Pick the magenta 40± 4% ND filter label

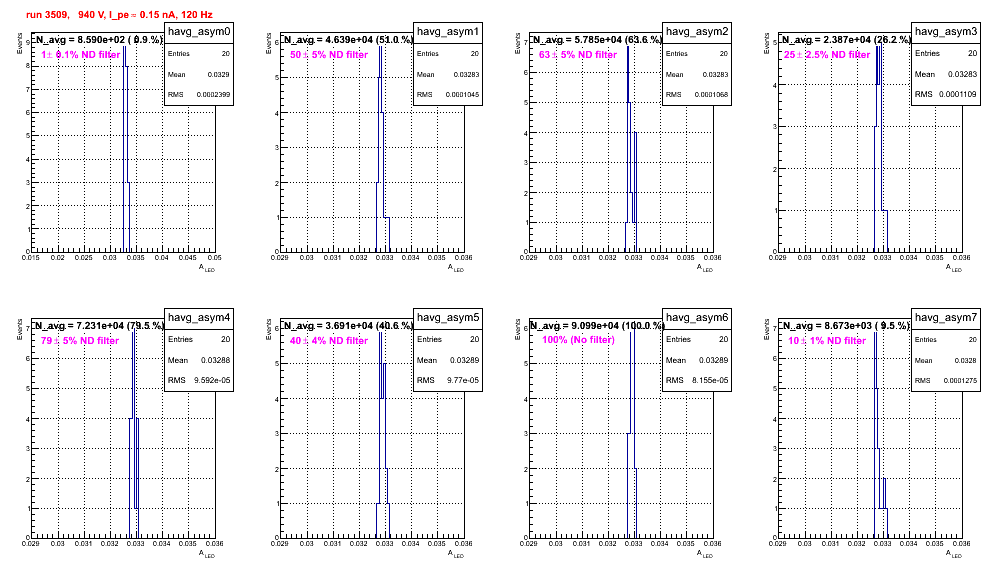tap(329, 341)
